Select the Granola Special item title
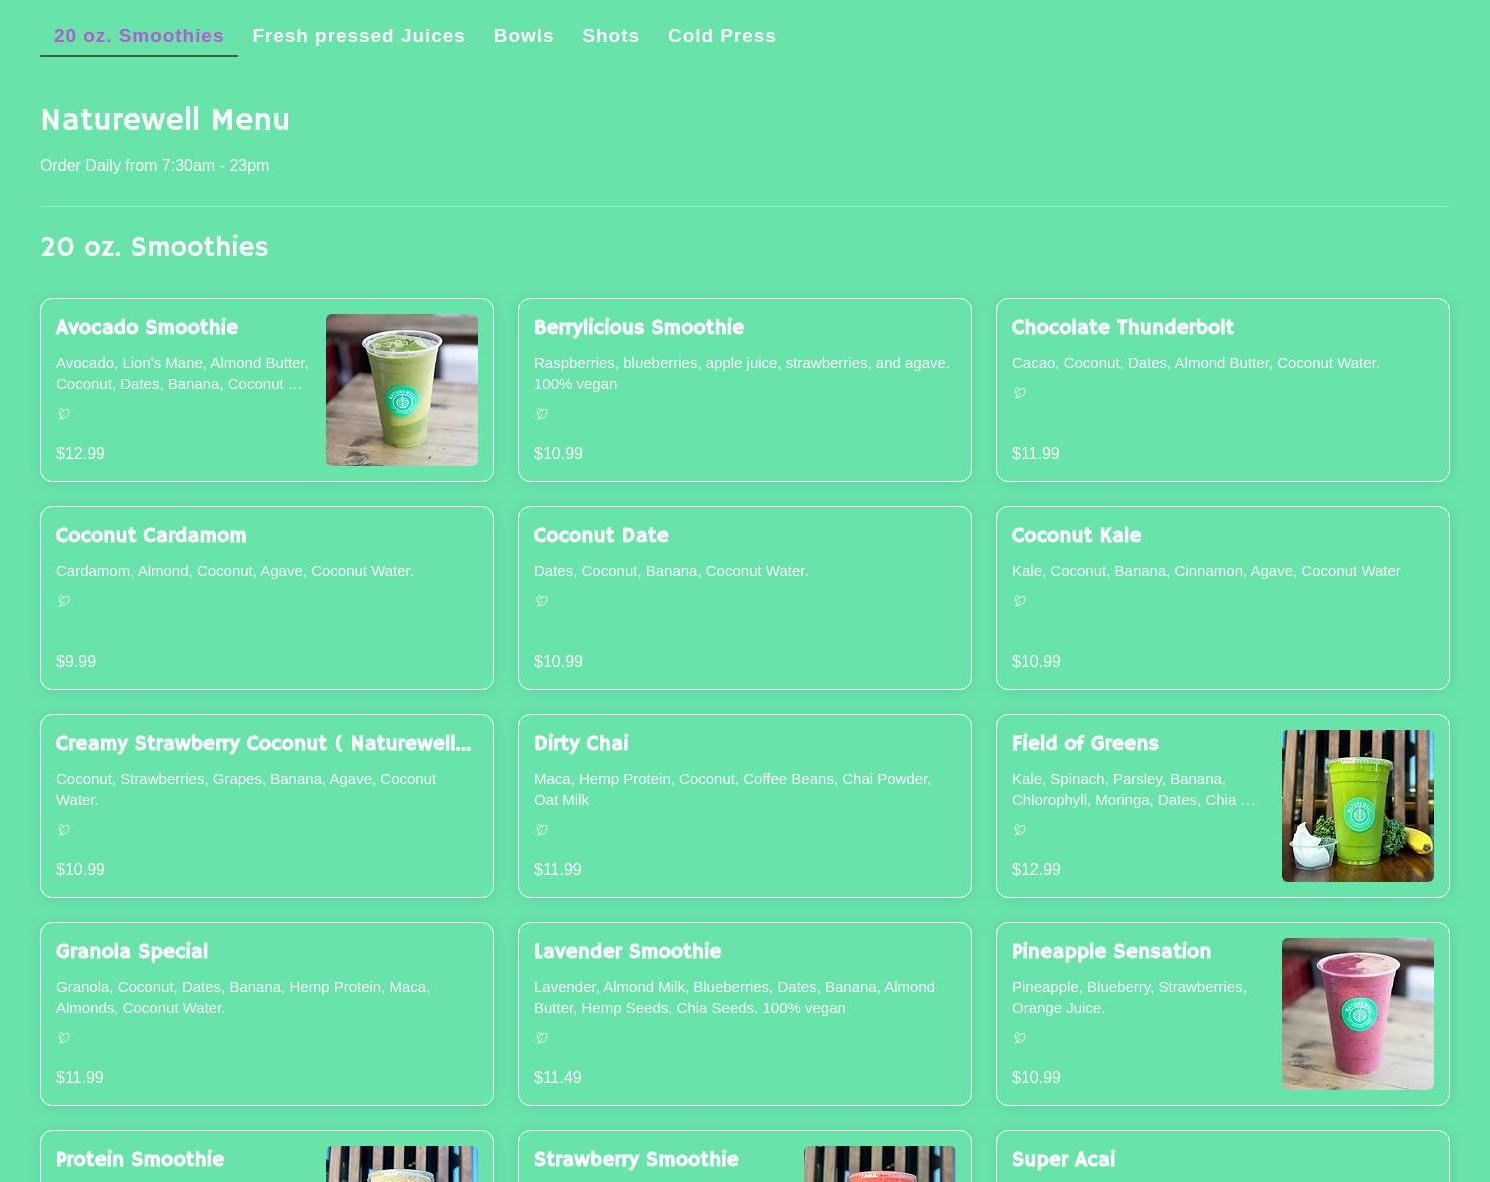Screen dimensions: 1490x1182 [132, 951]
